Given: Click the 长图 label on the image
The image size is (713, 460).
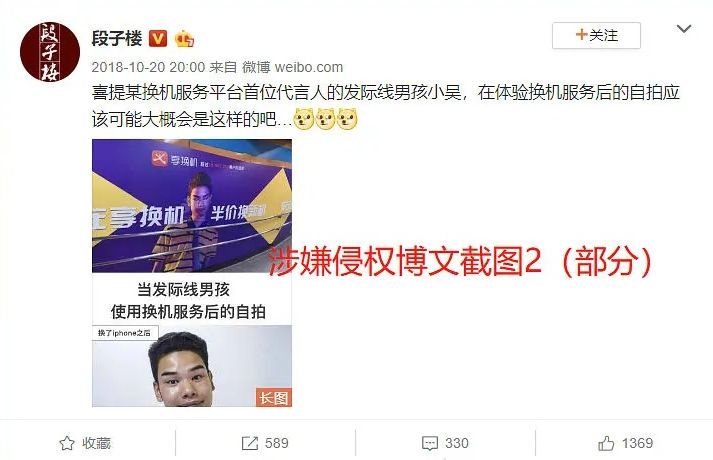Looking at the screenshot, I should [x=274, y=398].
